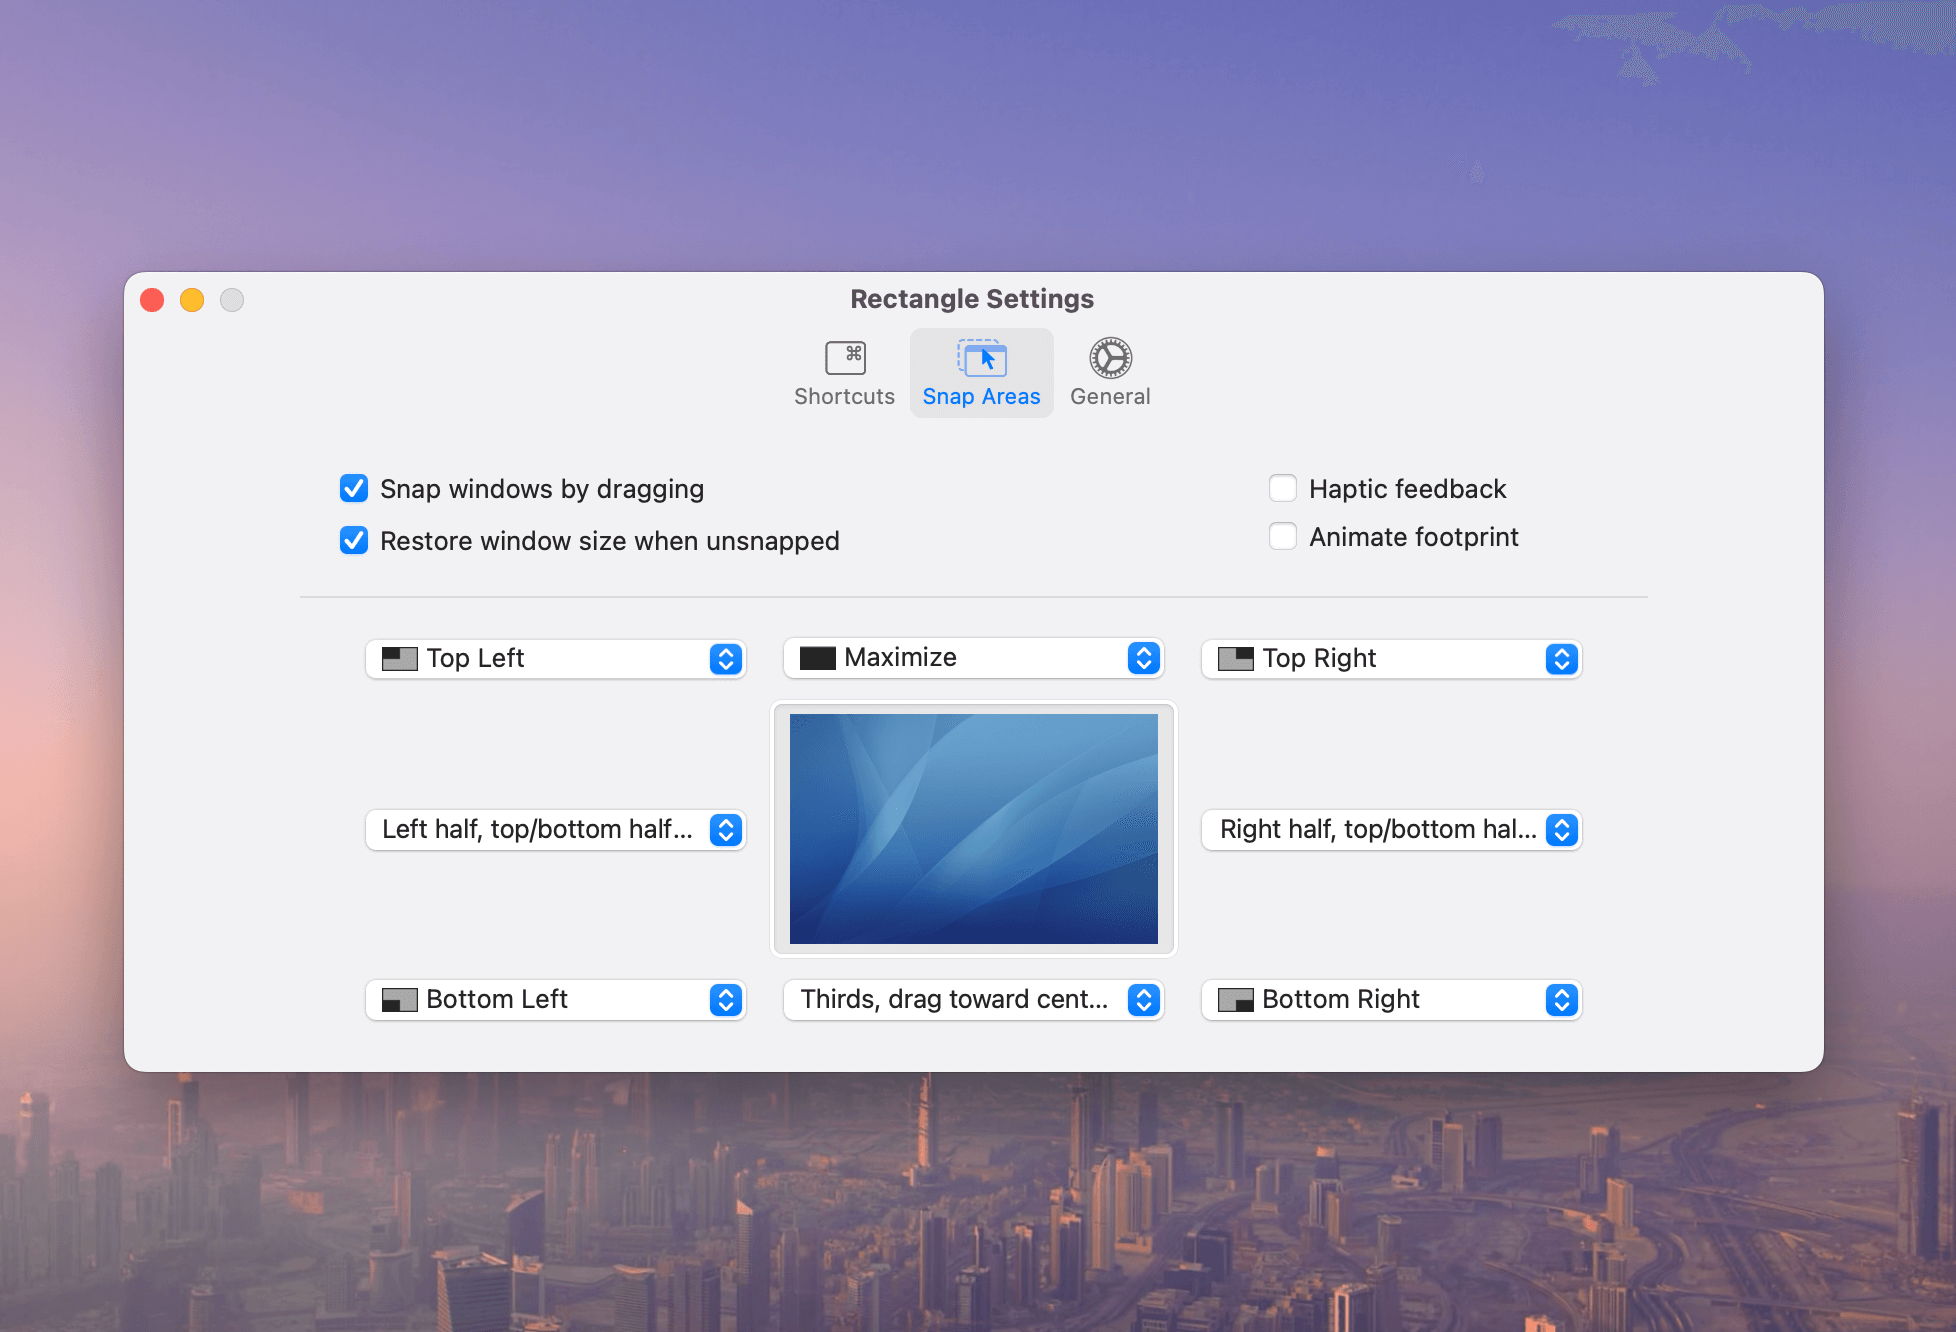Screen dimensions: 1956x1332
Task: Disable Snap windows by dragging
Action: (354, 489)
